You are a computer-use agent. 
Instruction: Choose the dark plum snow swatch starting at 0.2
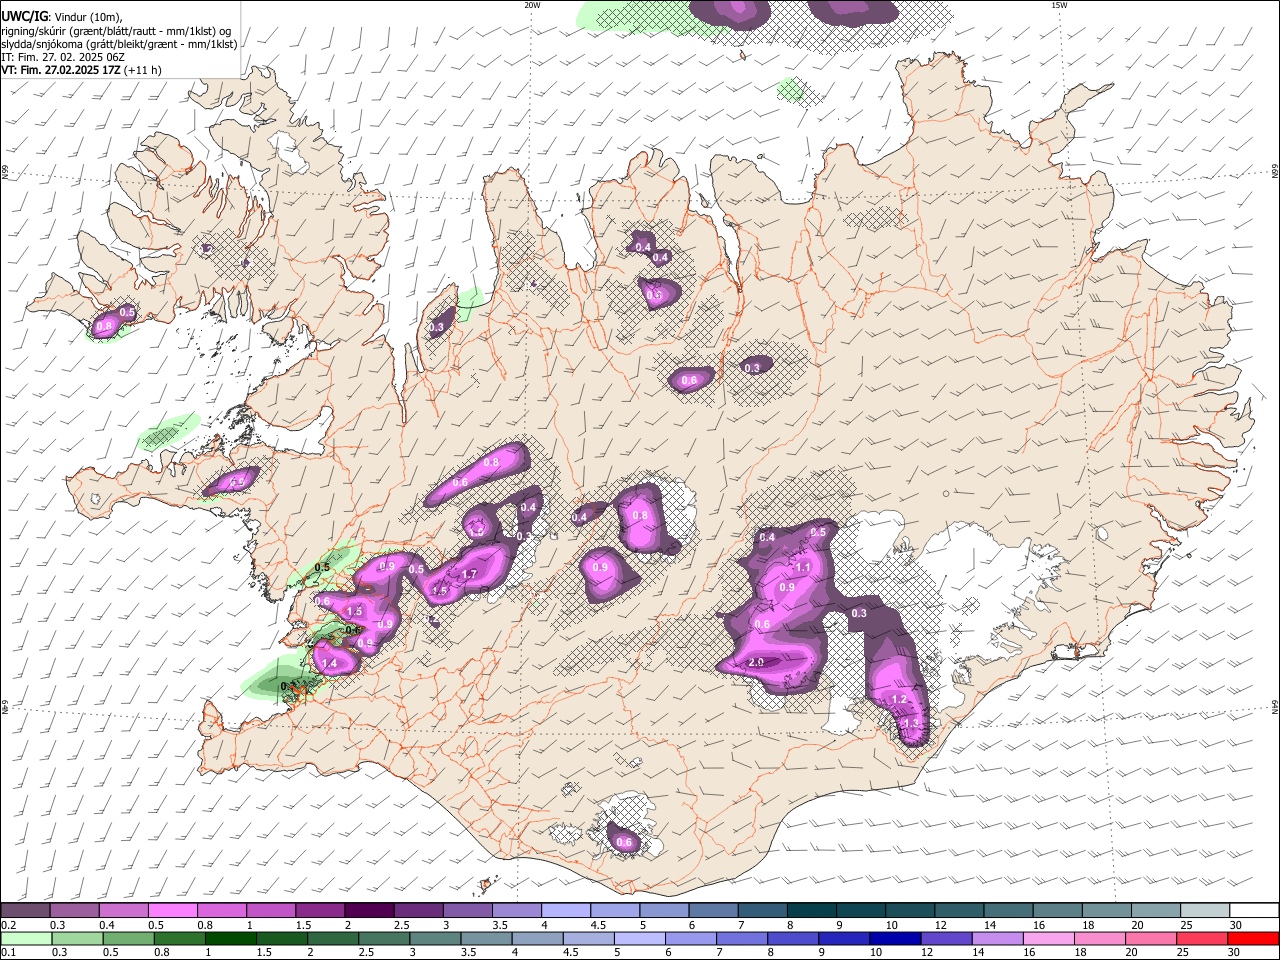(x=25, y=911)
